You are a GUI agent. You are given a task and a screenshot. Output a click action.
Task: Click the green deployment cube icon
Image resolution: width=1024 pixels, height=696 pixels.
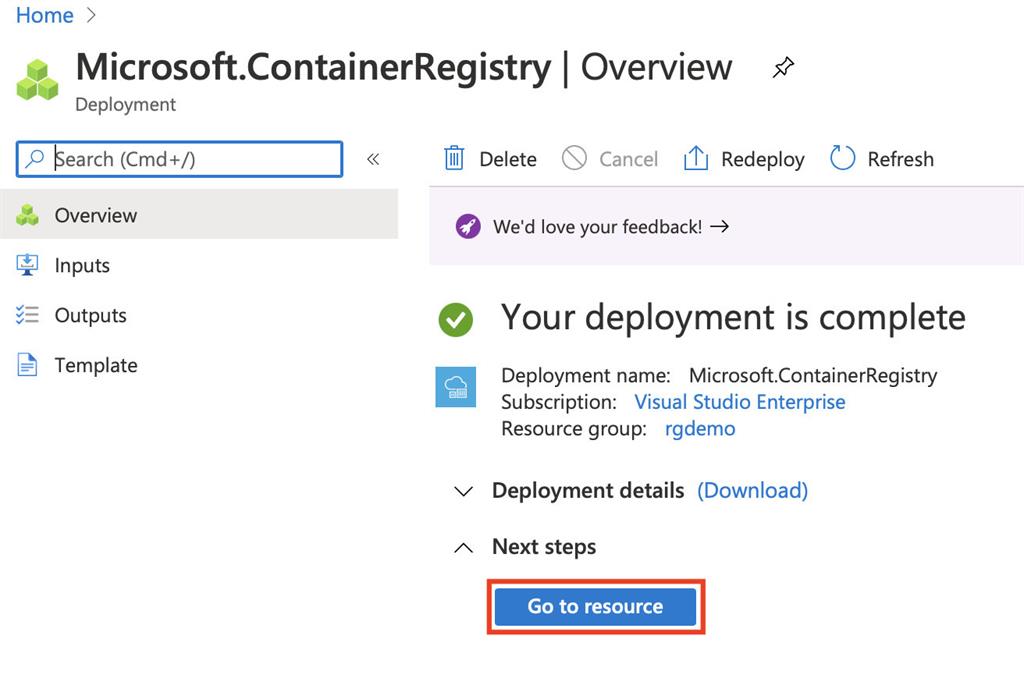pos(36,76)
